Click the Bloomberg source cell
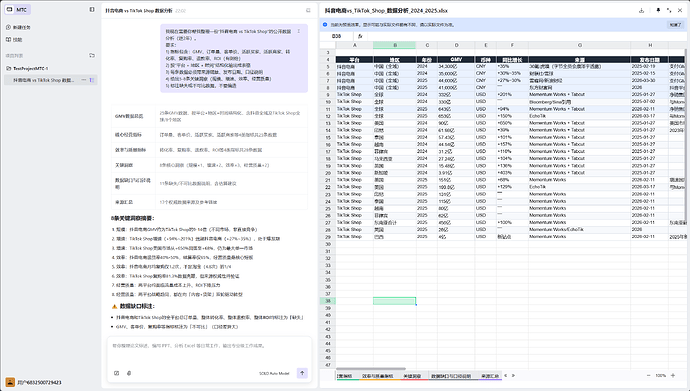The image size is (690, 391). pyautogui.click(x=580, y=102)
